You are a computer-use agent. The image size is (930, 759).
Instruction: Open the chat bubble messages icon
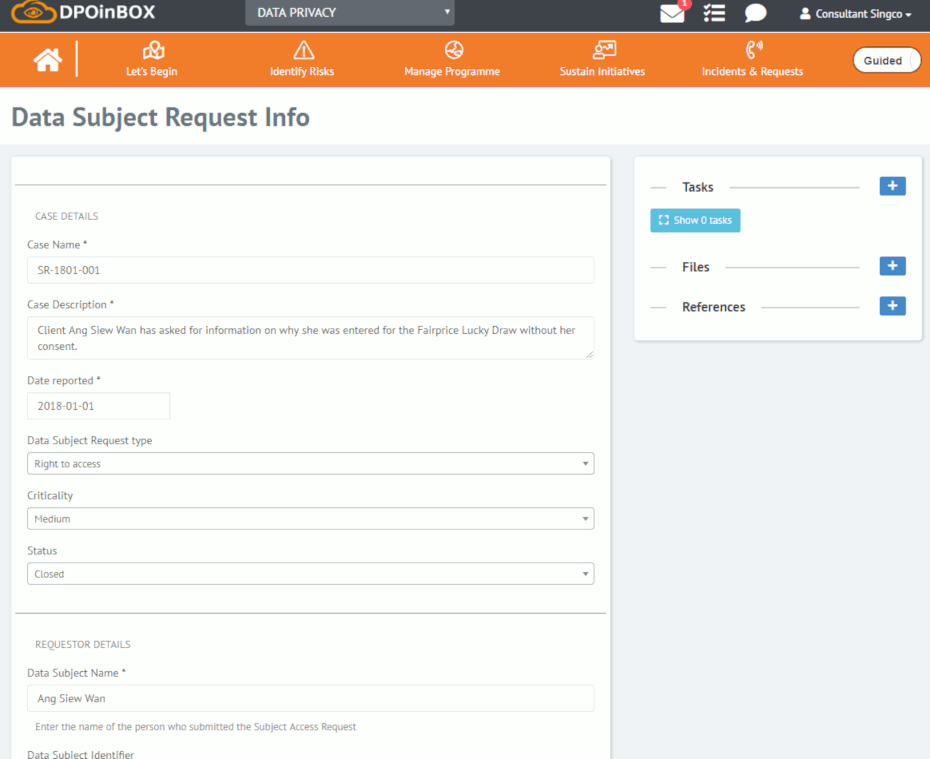coord(755,14)
